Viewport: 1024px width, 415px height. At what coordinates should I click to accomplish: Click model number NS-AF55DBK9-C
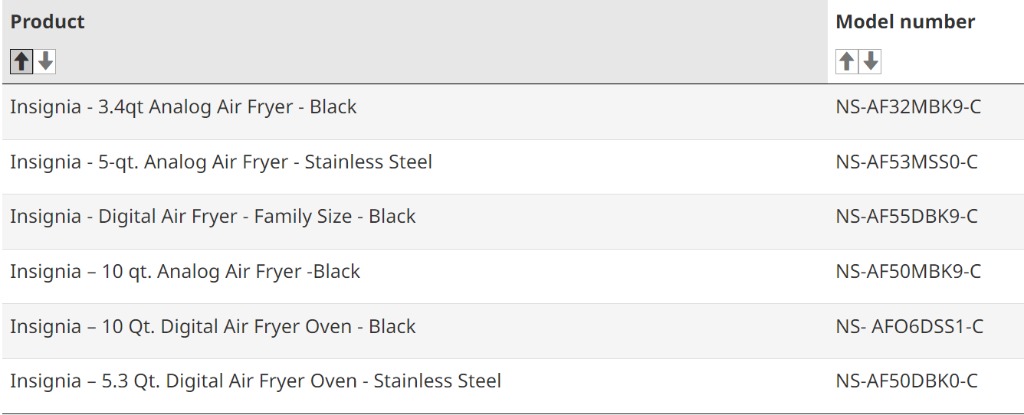[906, 216]
